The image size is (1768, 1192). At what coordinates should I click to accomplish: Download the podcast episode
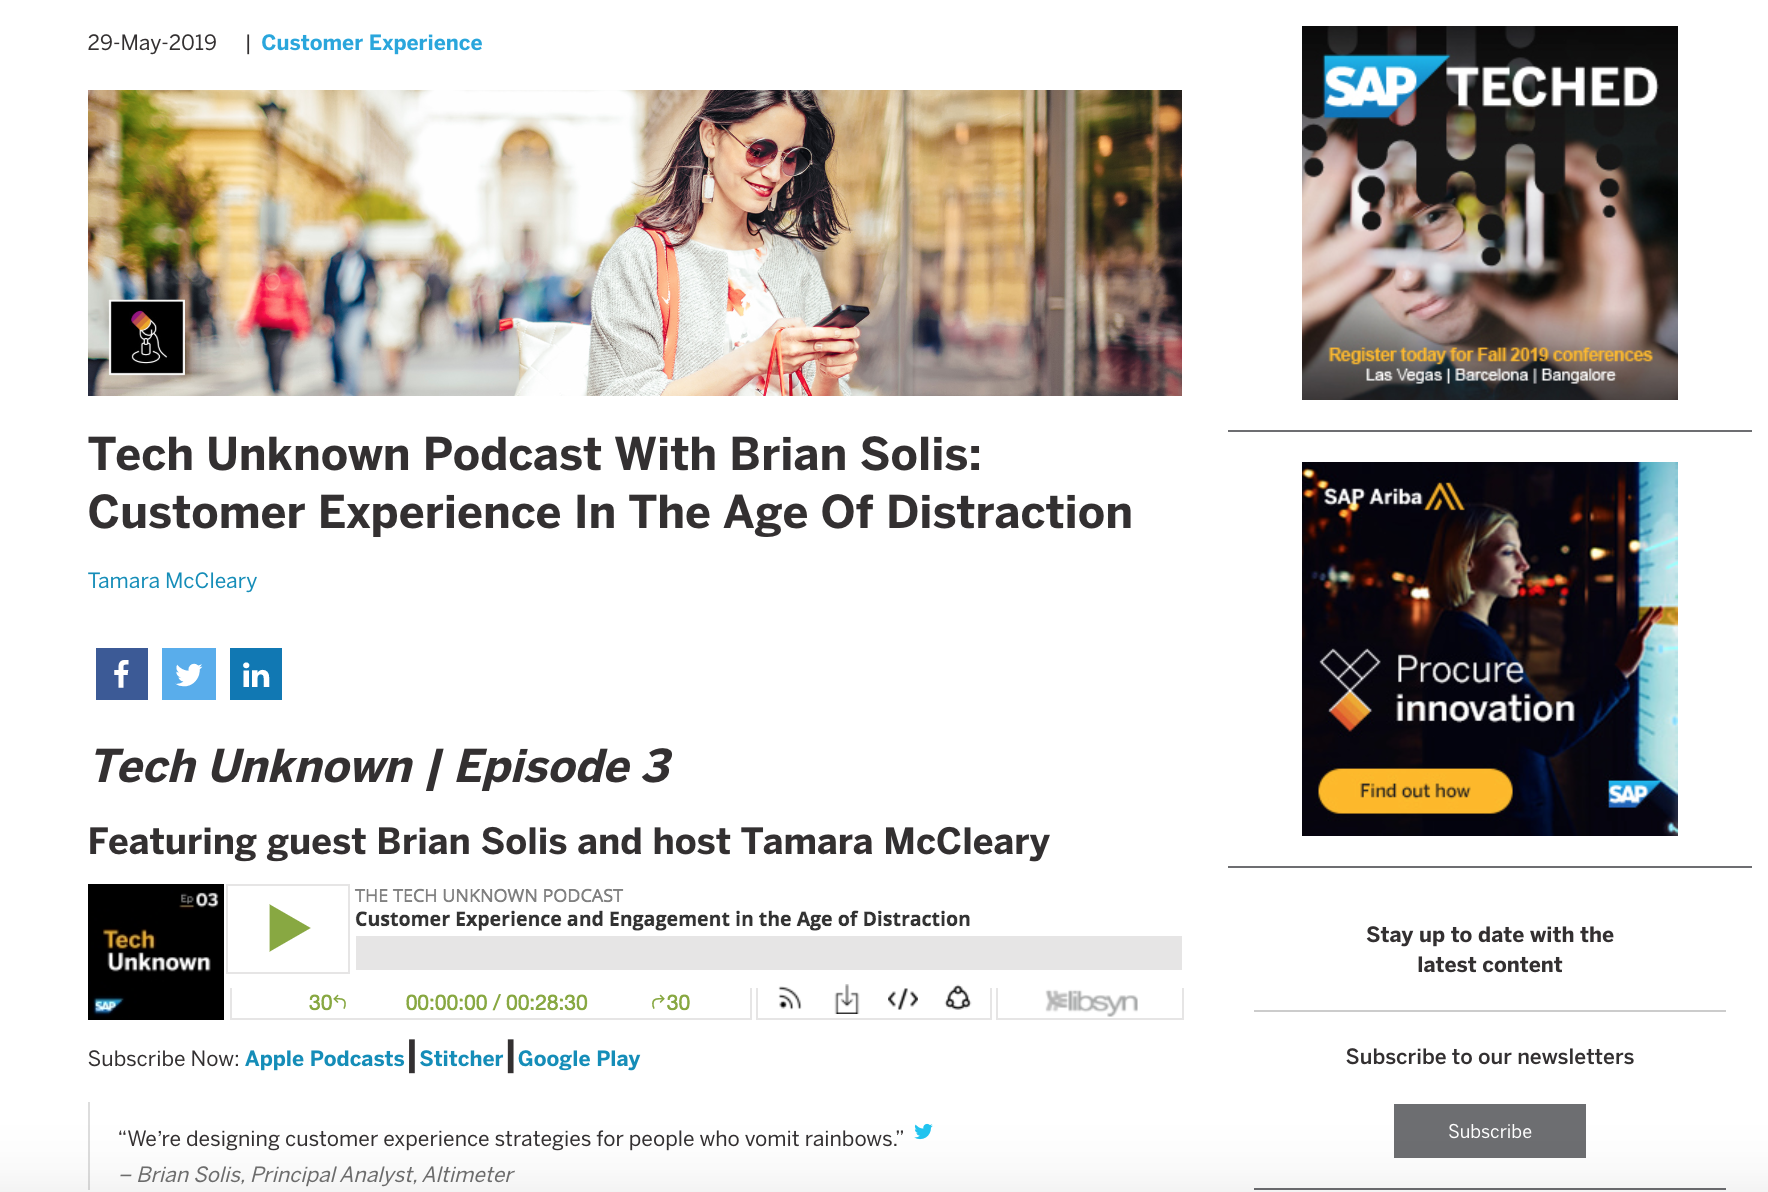pyautogui.click(x=847, y=999)
